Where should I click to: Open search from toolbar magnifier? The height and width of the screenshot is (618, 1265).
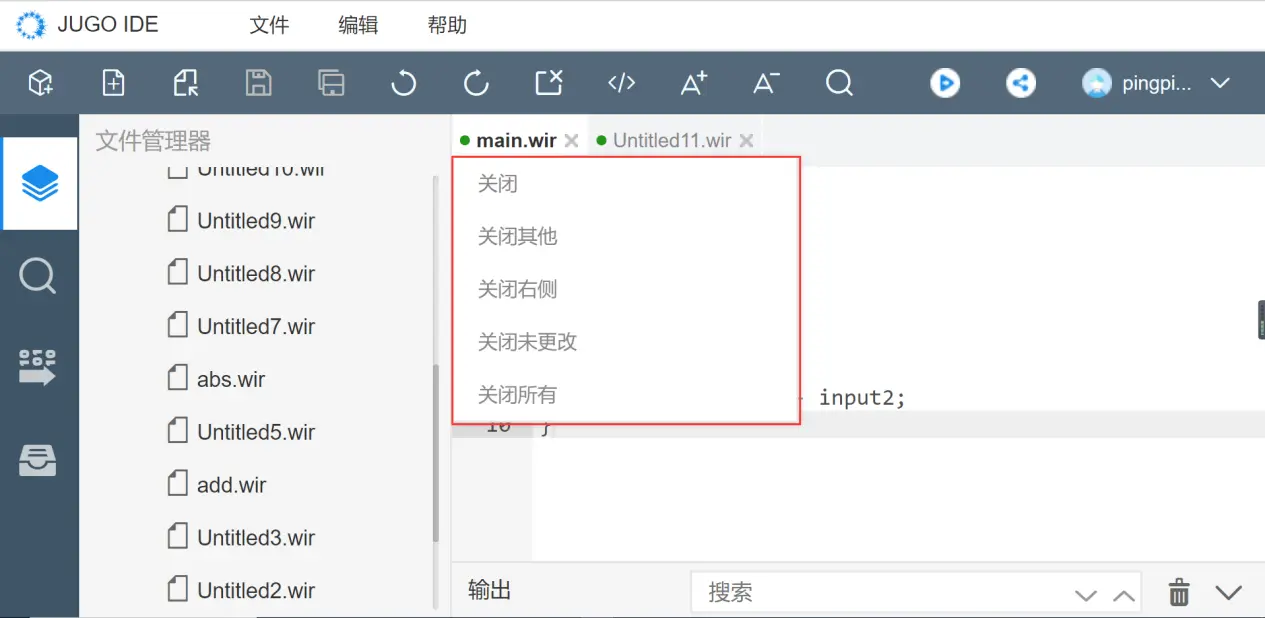click(x=839, y=83)
